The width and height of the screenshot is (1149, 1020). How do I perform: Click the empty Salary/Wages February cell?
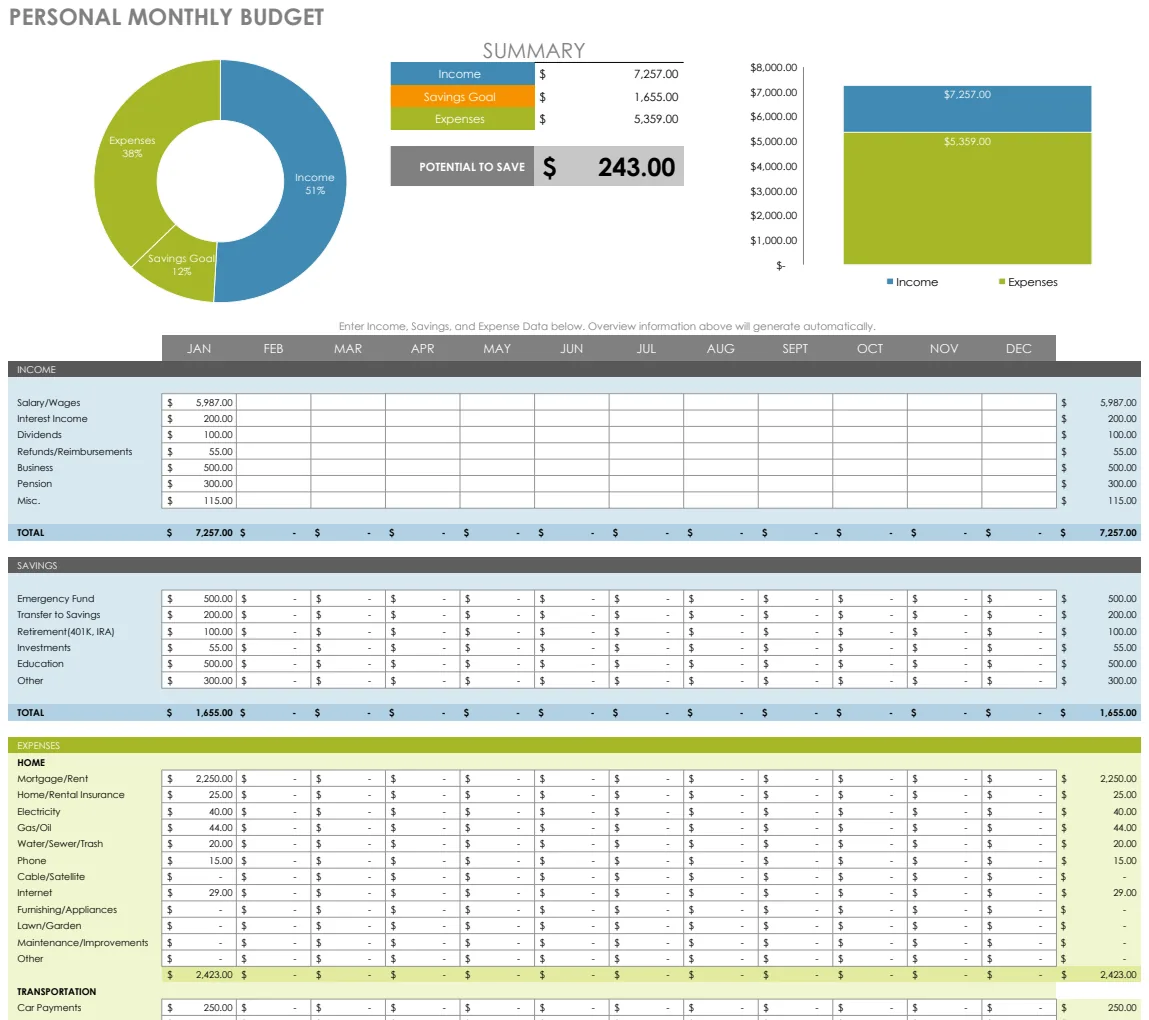coord(273,402)
